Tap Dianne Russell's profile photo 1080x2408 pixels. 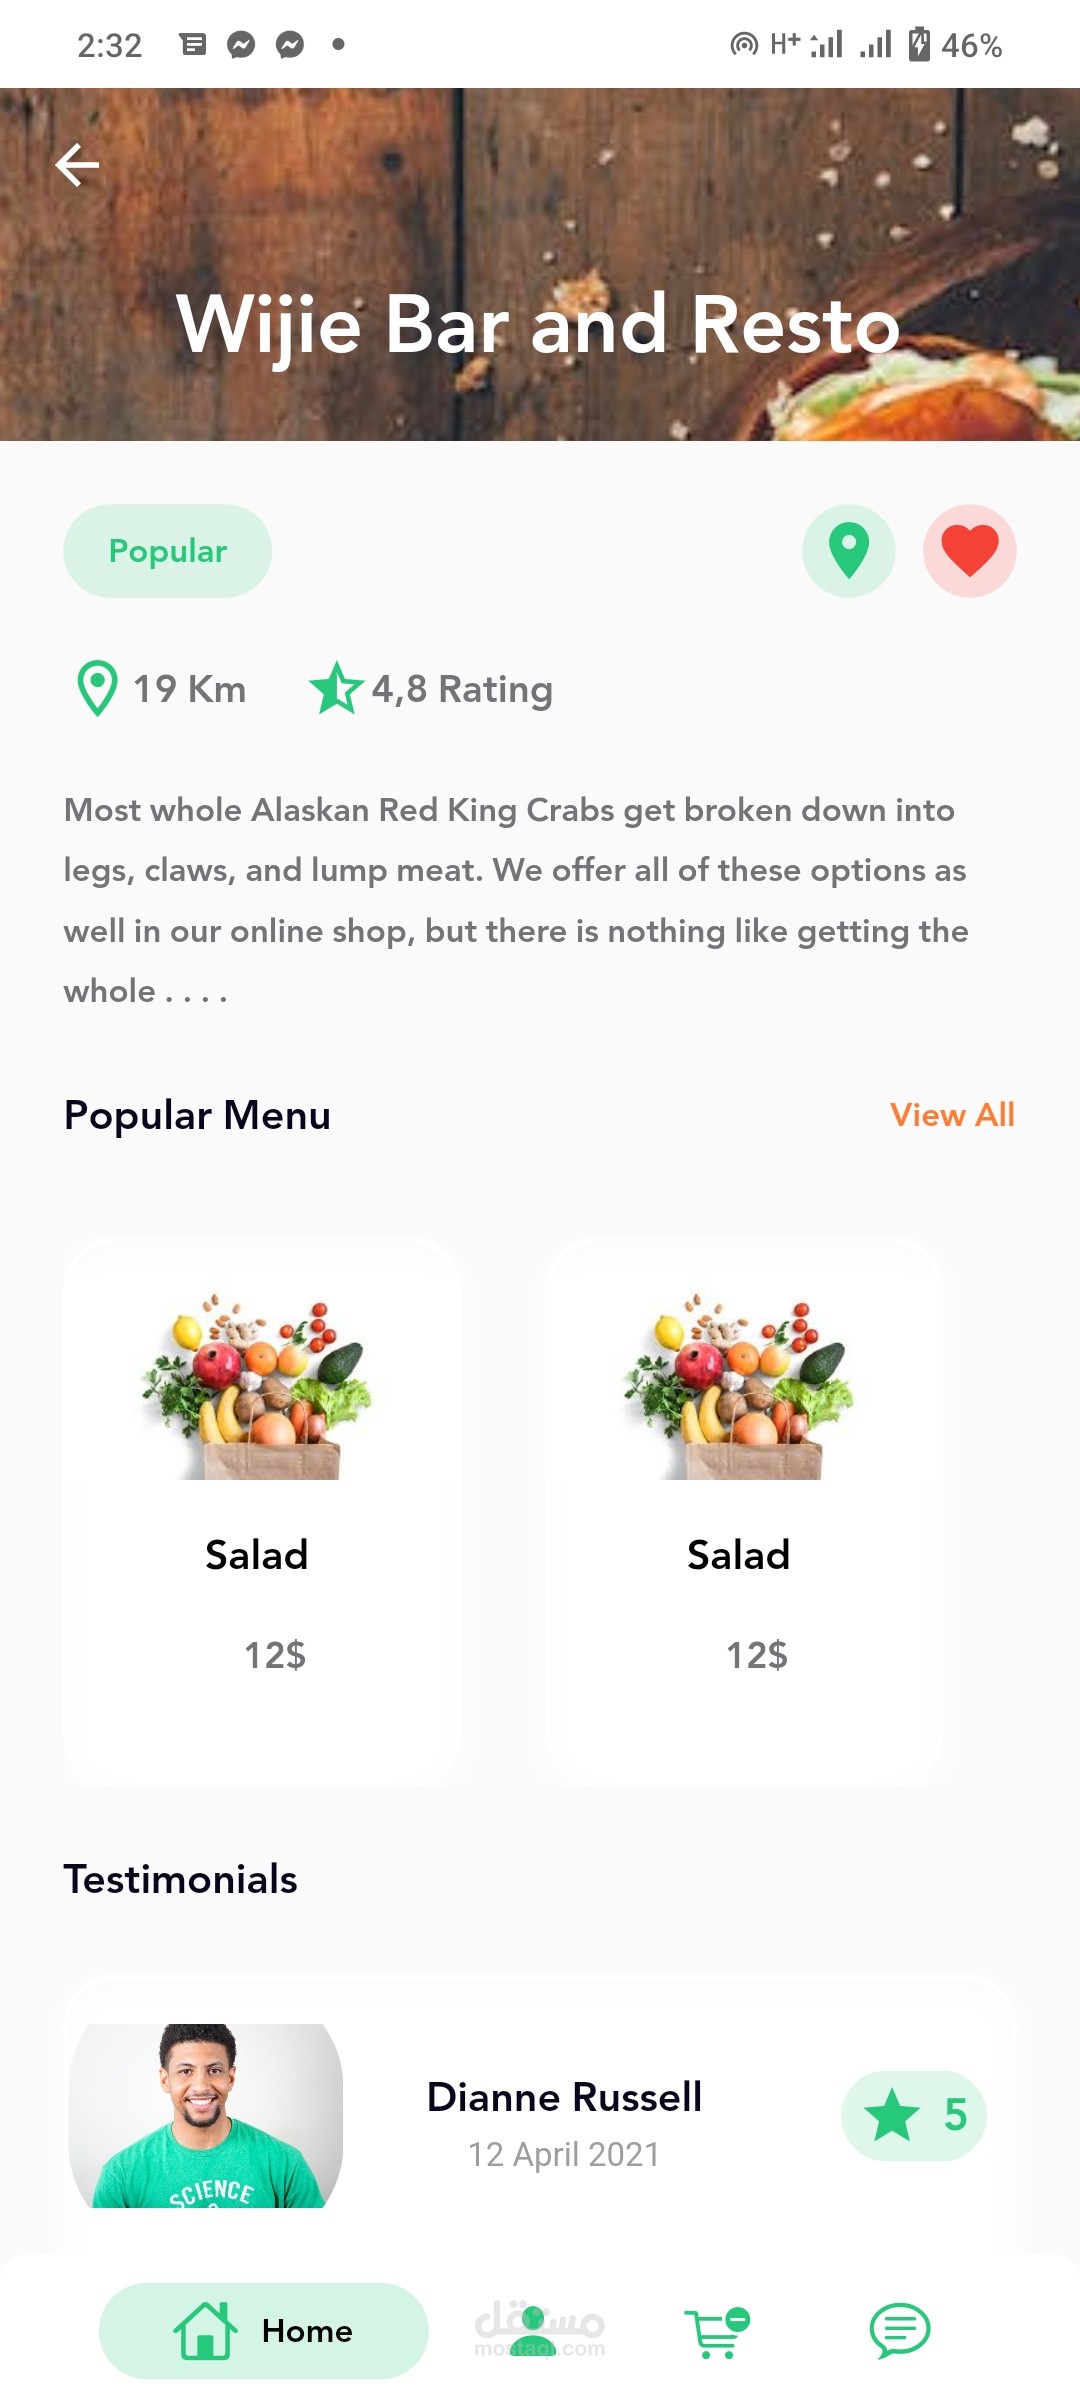coord(206,2115)
